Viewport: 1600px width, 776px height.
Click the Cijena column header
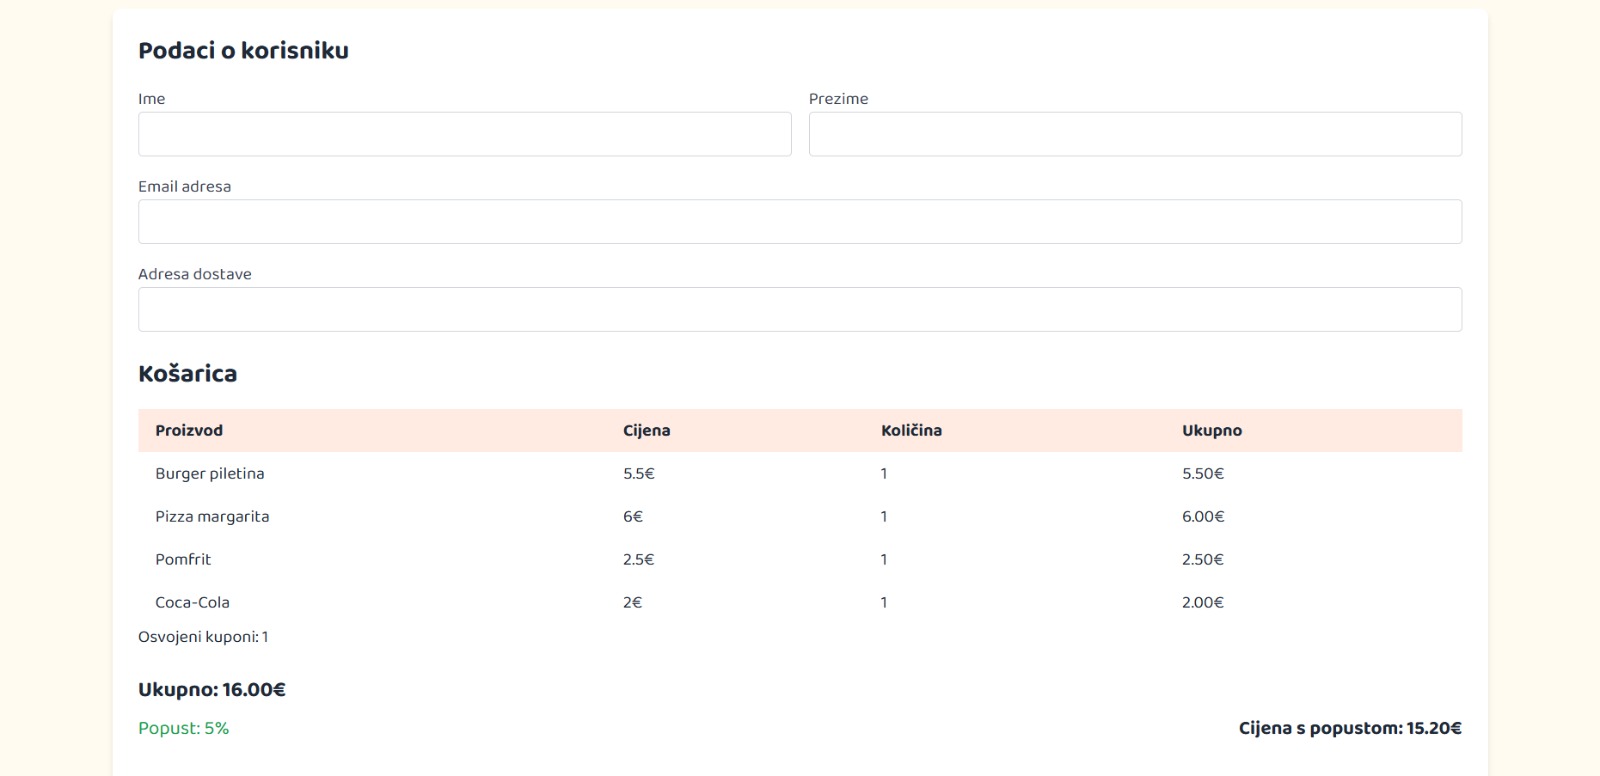coord(646,431)
